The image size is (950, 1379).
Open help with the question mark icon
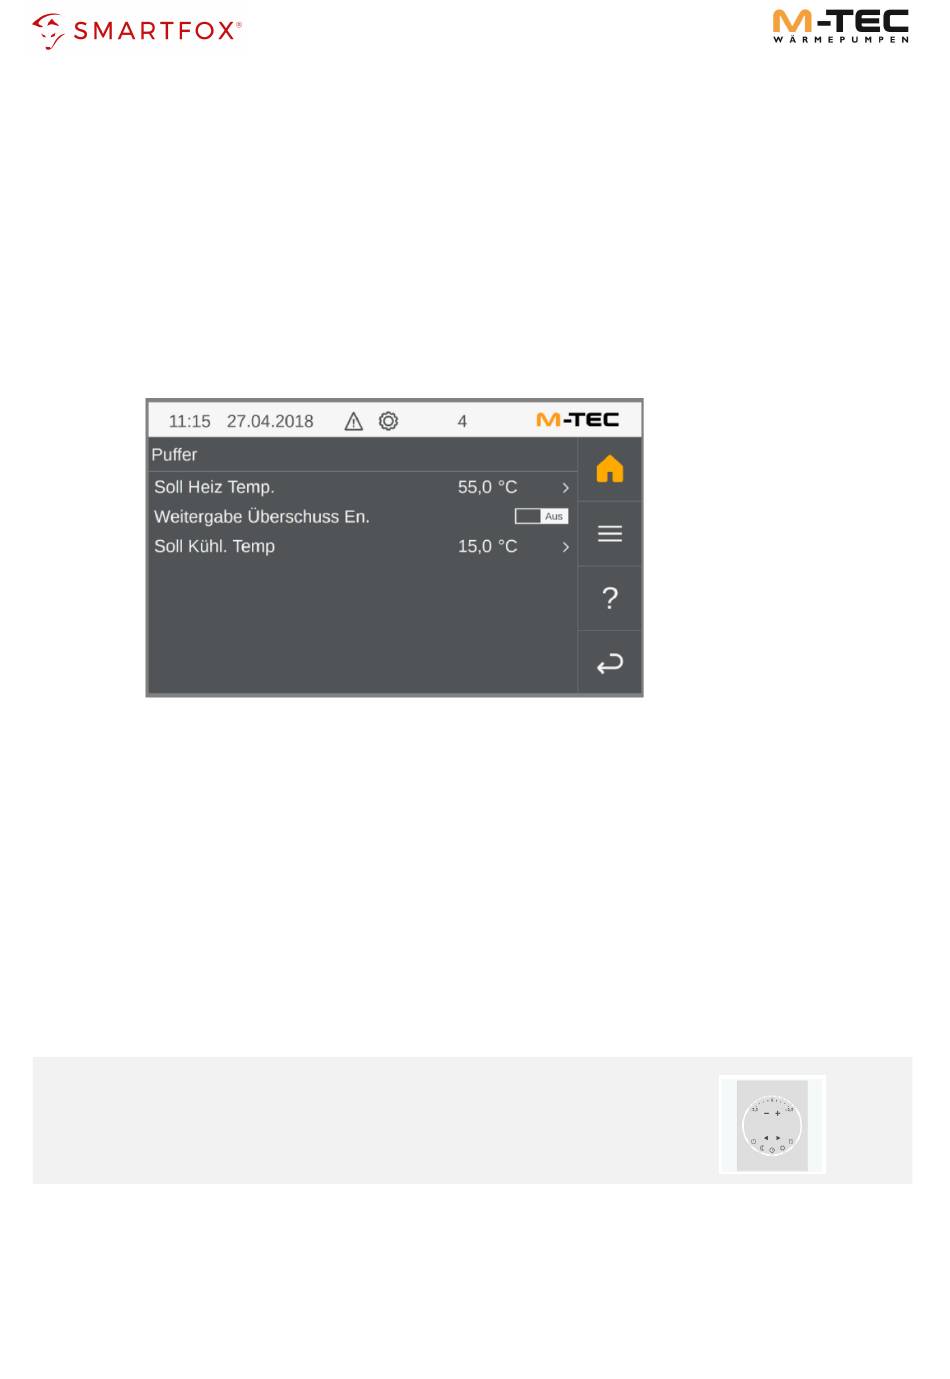[x=610, y=598]
